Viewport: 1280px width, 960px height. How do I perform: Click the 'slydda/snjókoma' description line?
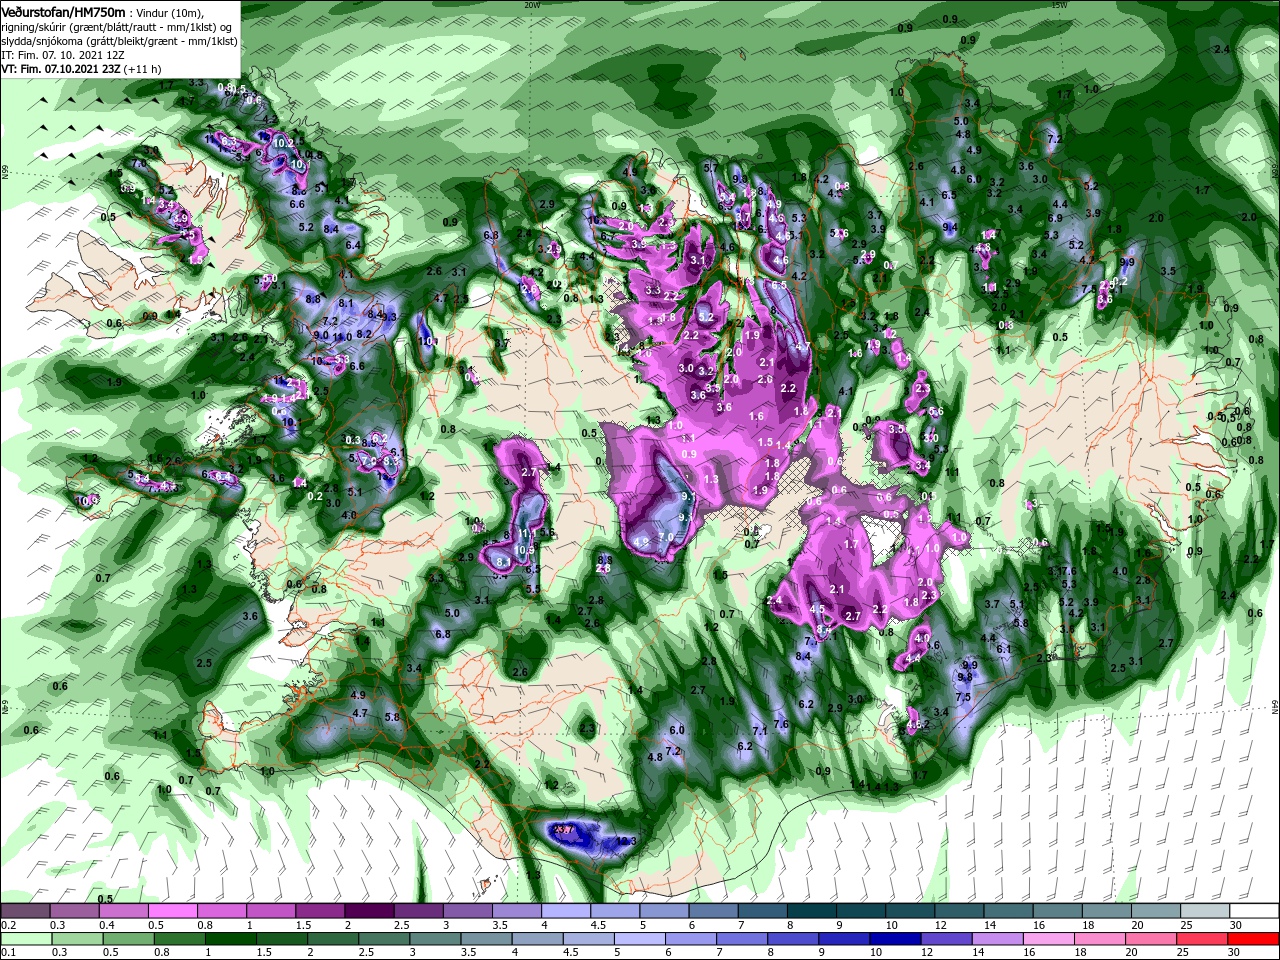pyautogui.click(x=117, y=41)
